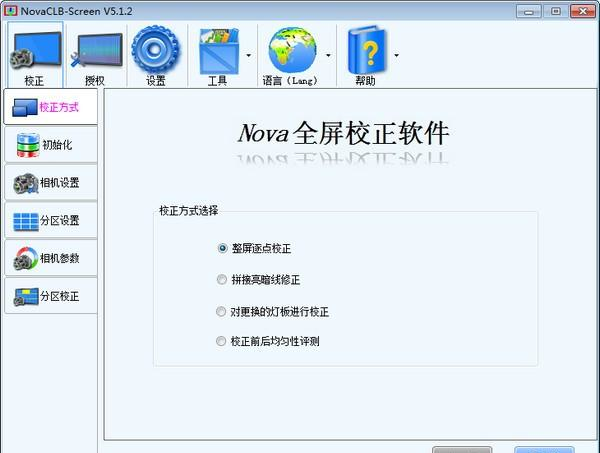Select the 初始化 sidebar tab

[x=51, y=145]
